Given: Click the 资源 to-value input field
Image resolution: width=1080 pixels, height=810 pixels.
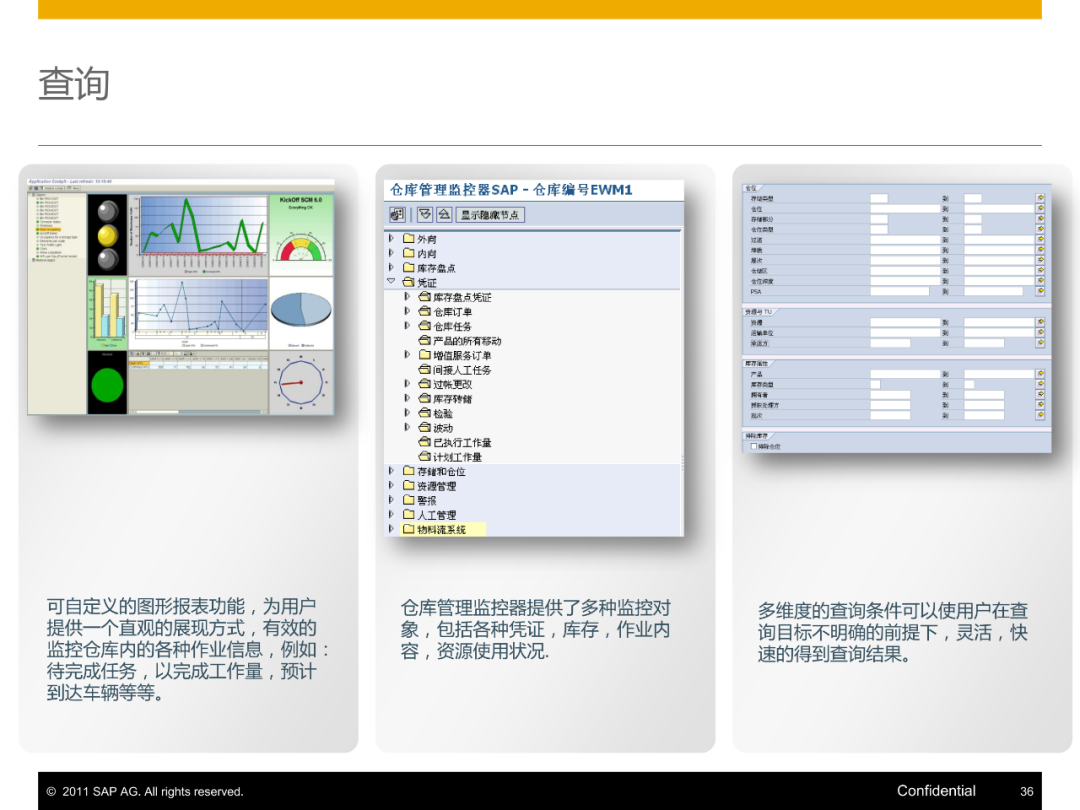Looking at the screenshot, I should 999,322.
